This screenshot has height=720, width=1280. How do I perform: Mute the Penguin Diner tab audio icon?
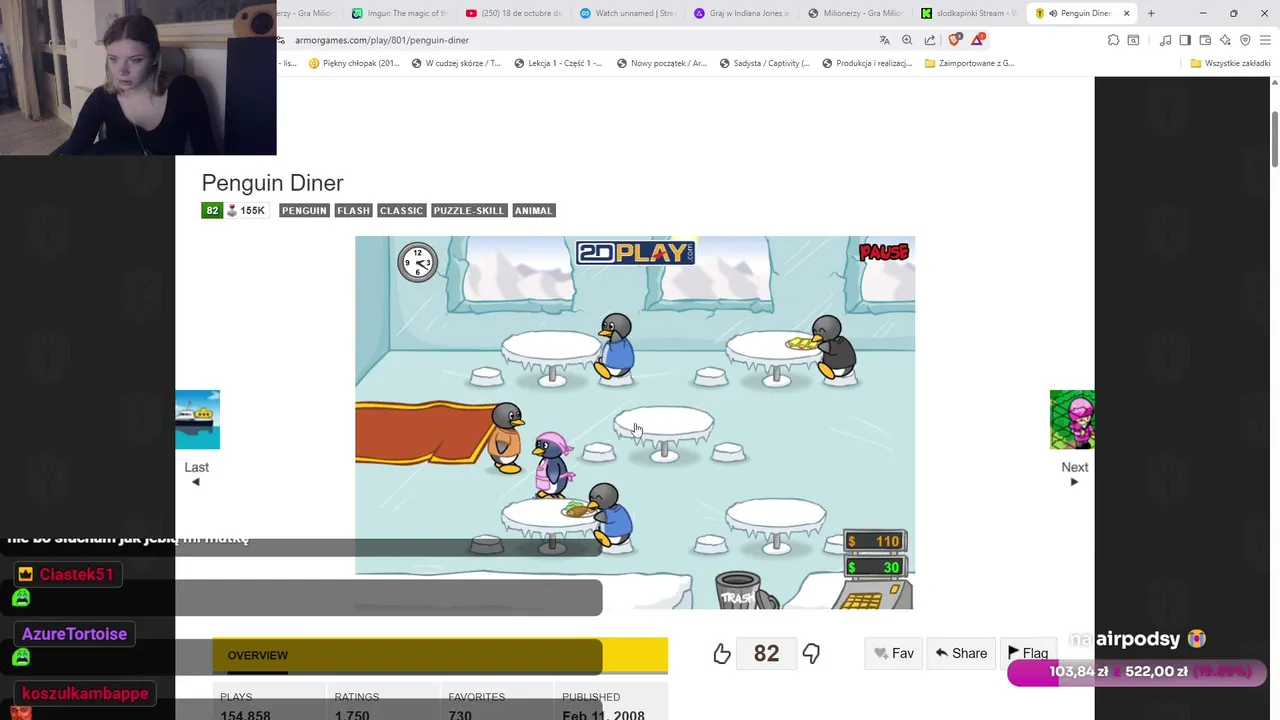[1053, 13]
